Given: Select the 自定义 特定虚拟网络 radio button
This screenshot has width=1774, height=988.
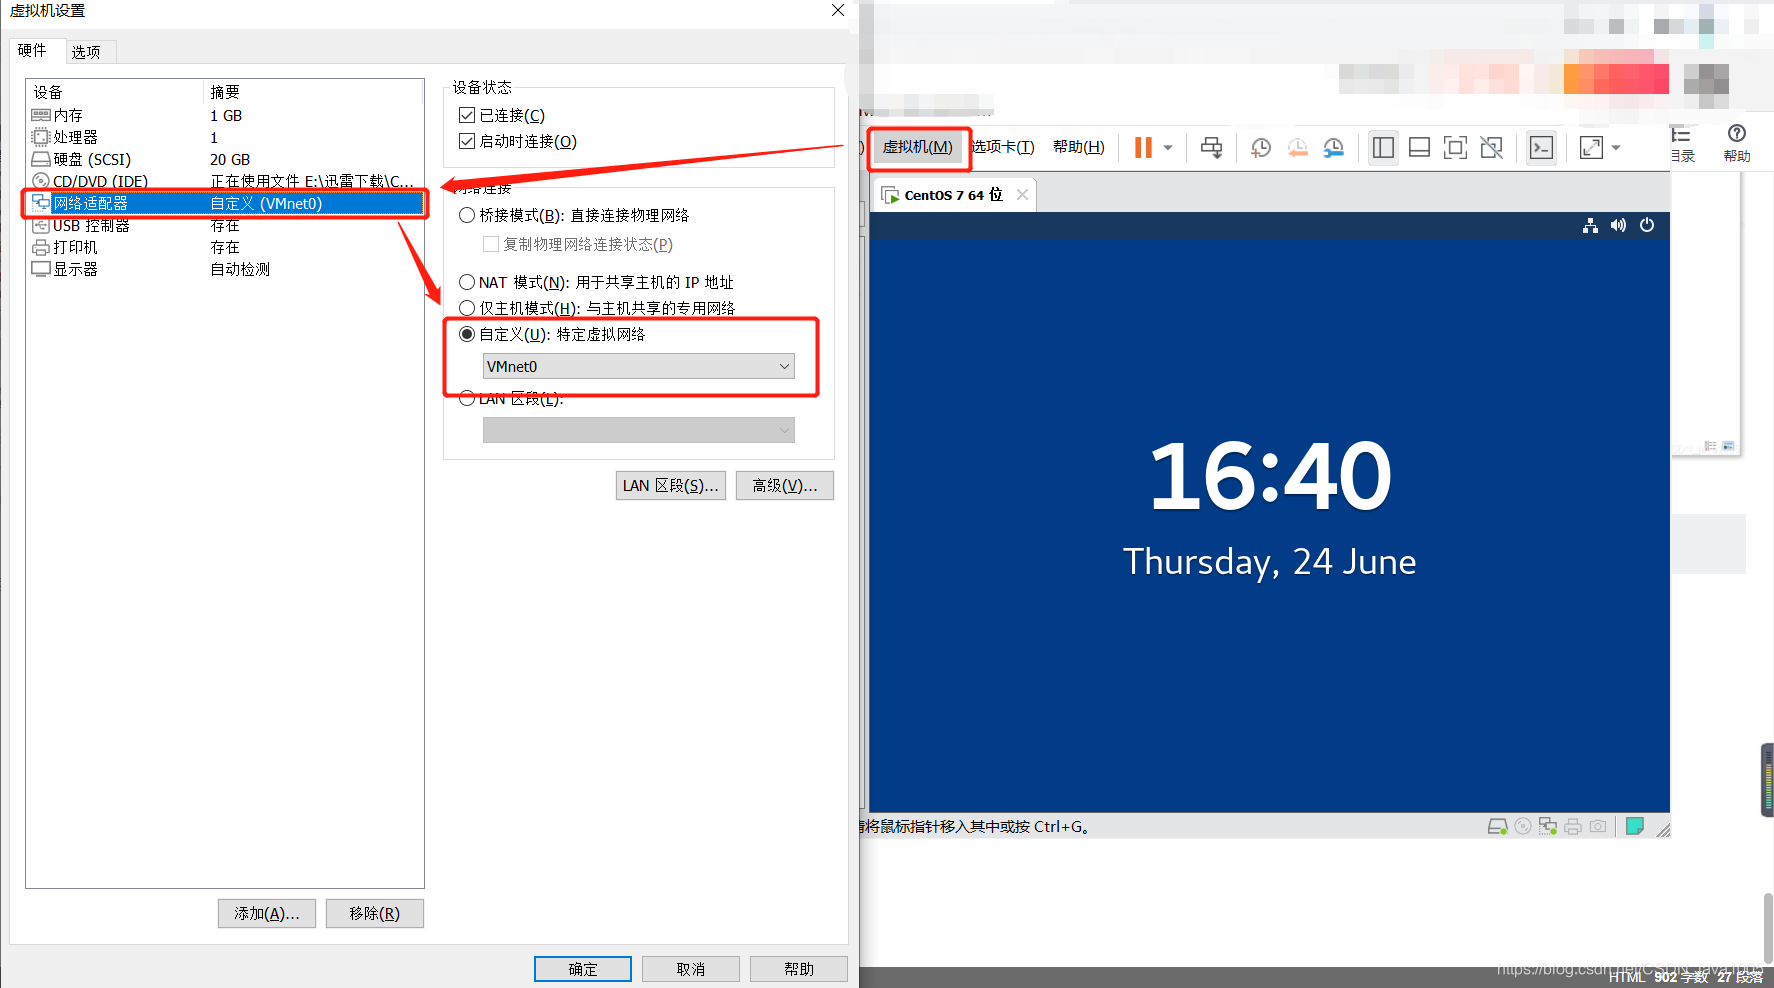Looking at the screenshot, I should tap(467, 334).
